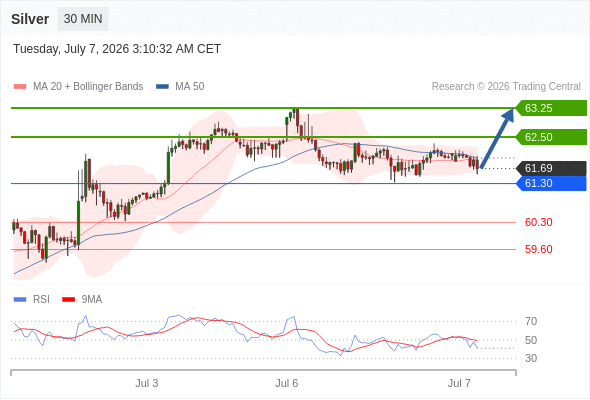The width and height of the screenshot is (590, 400).
Task: Click the blue upward forecast arrow
Action: point(497,138)
